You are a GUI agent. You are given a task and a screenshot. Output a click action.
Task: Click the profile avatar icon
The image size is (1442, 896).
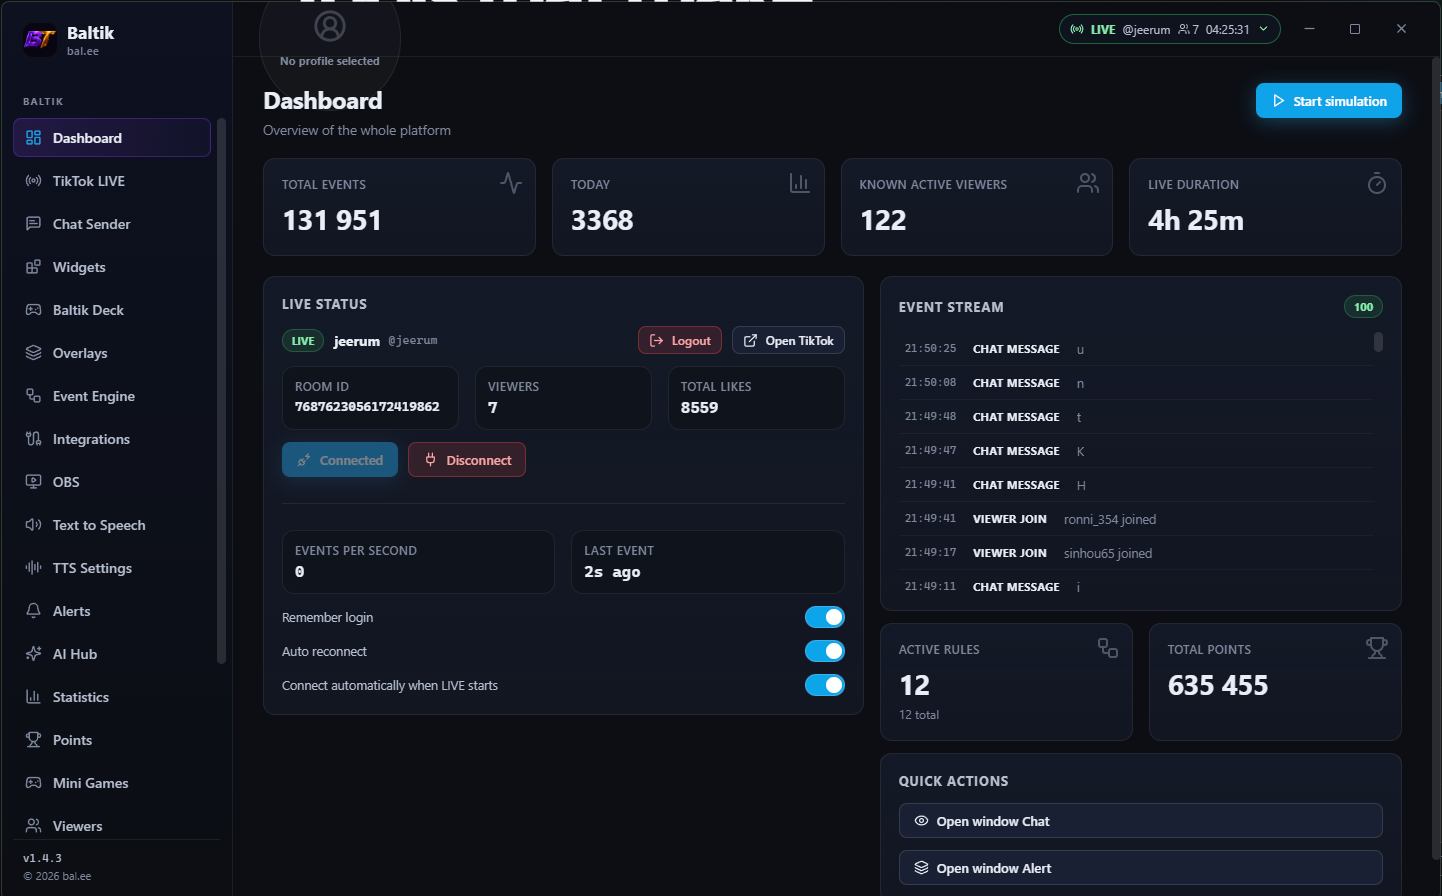[330, 26]
